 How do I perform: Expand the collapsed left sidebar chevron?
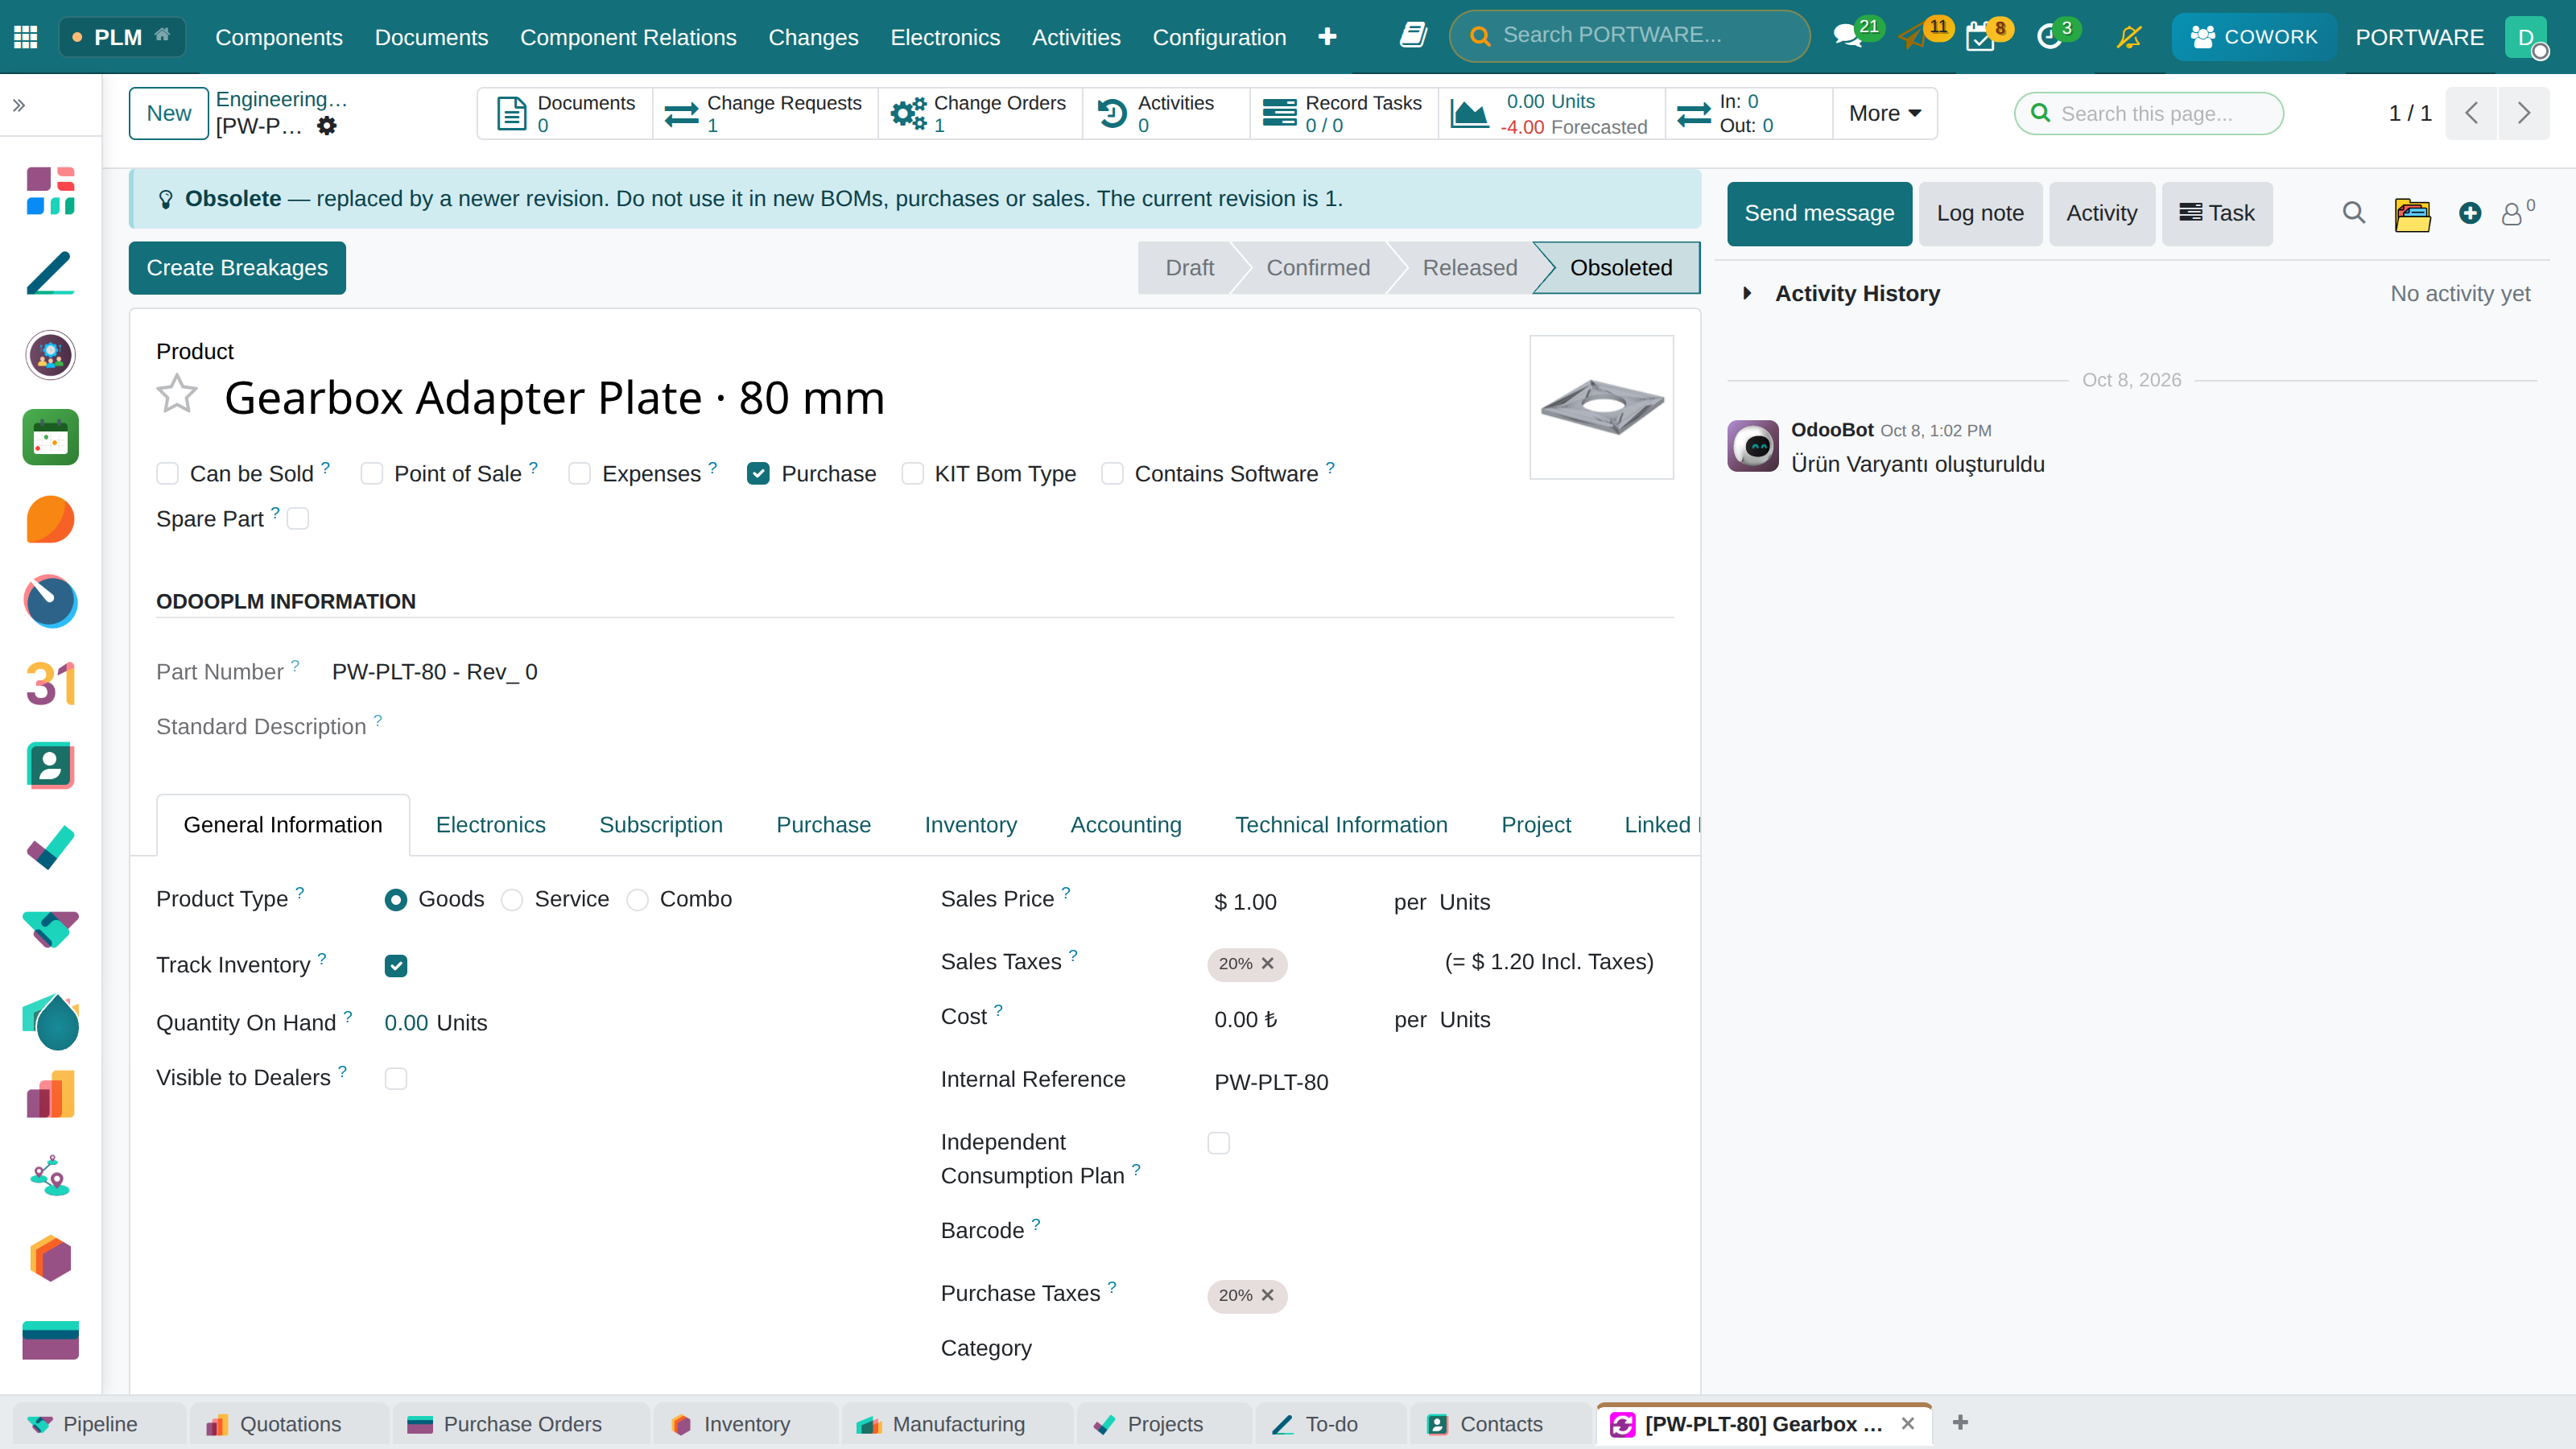(x=19, y=105)
